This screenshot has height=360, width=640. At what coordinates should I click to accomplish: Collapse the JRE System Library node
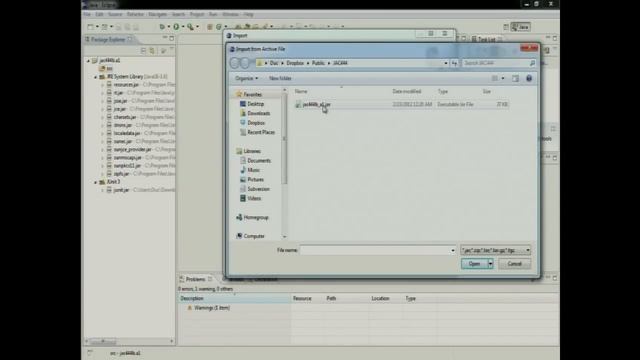click(96, 77)
